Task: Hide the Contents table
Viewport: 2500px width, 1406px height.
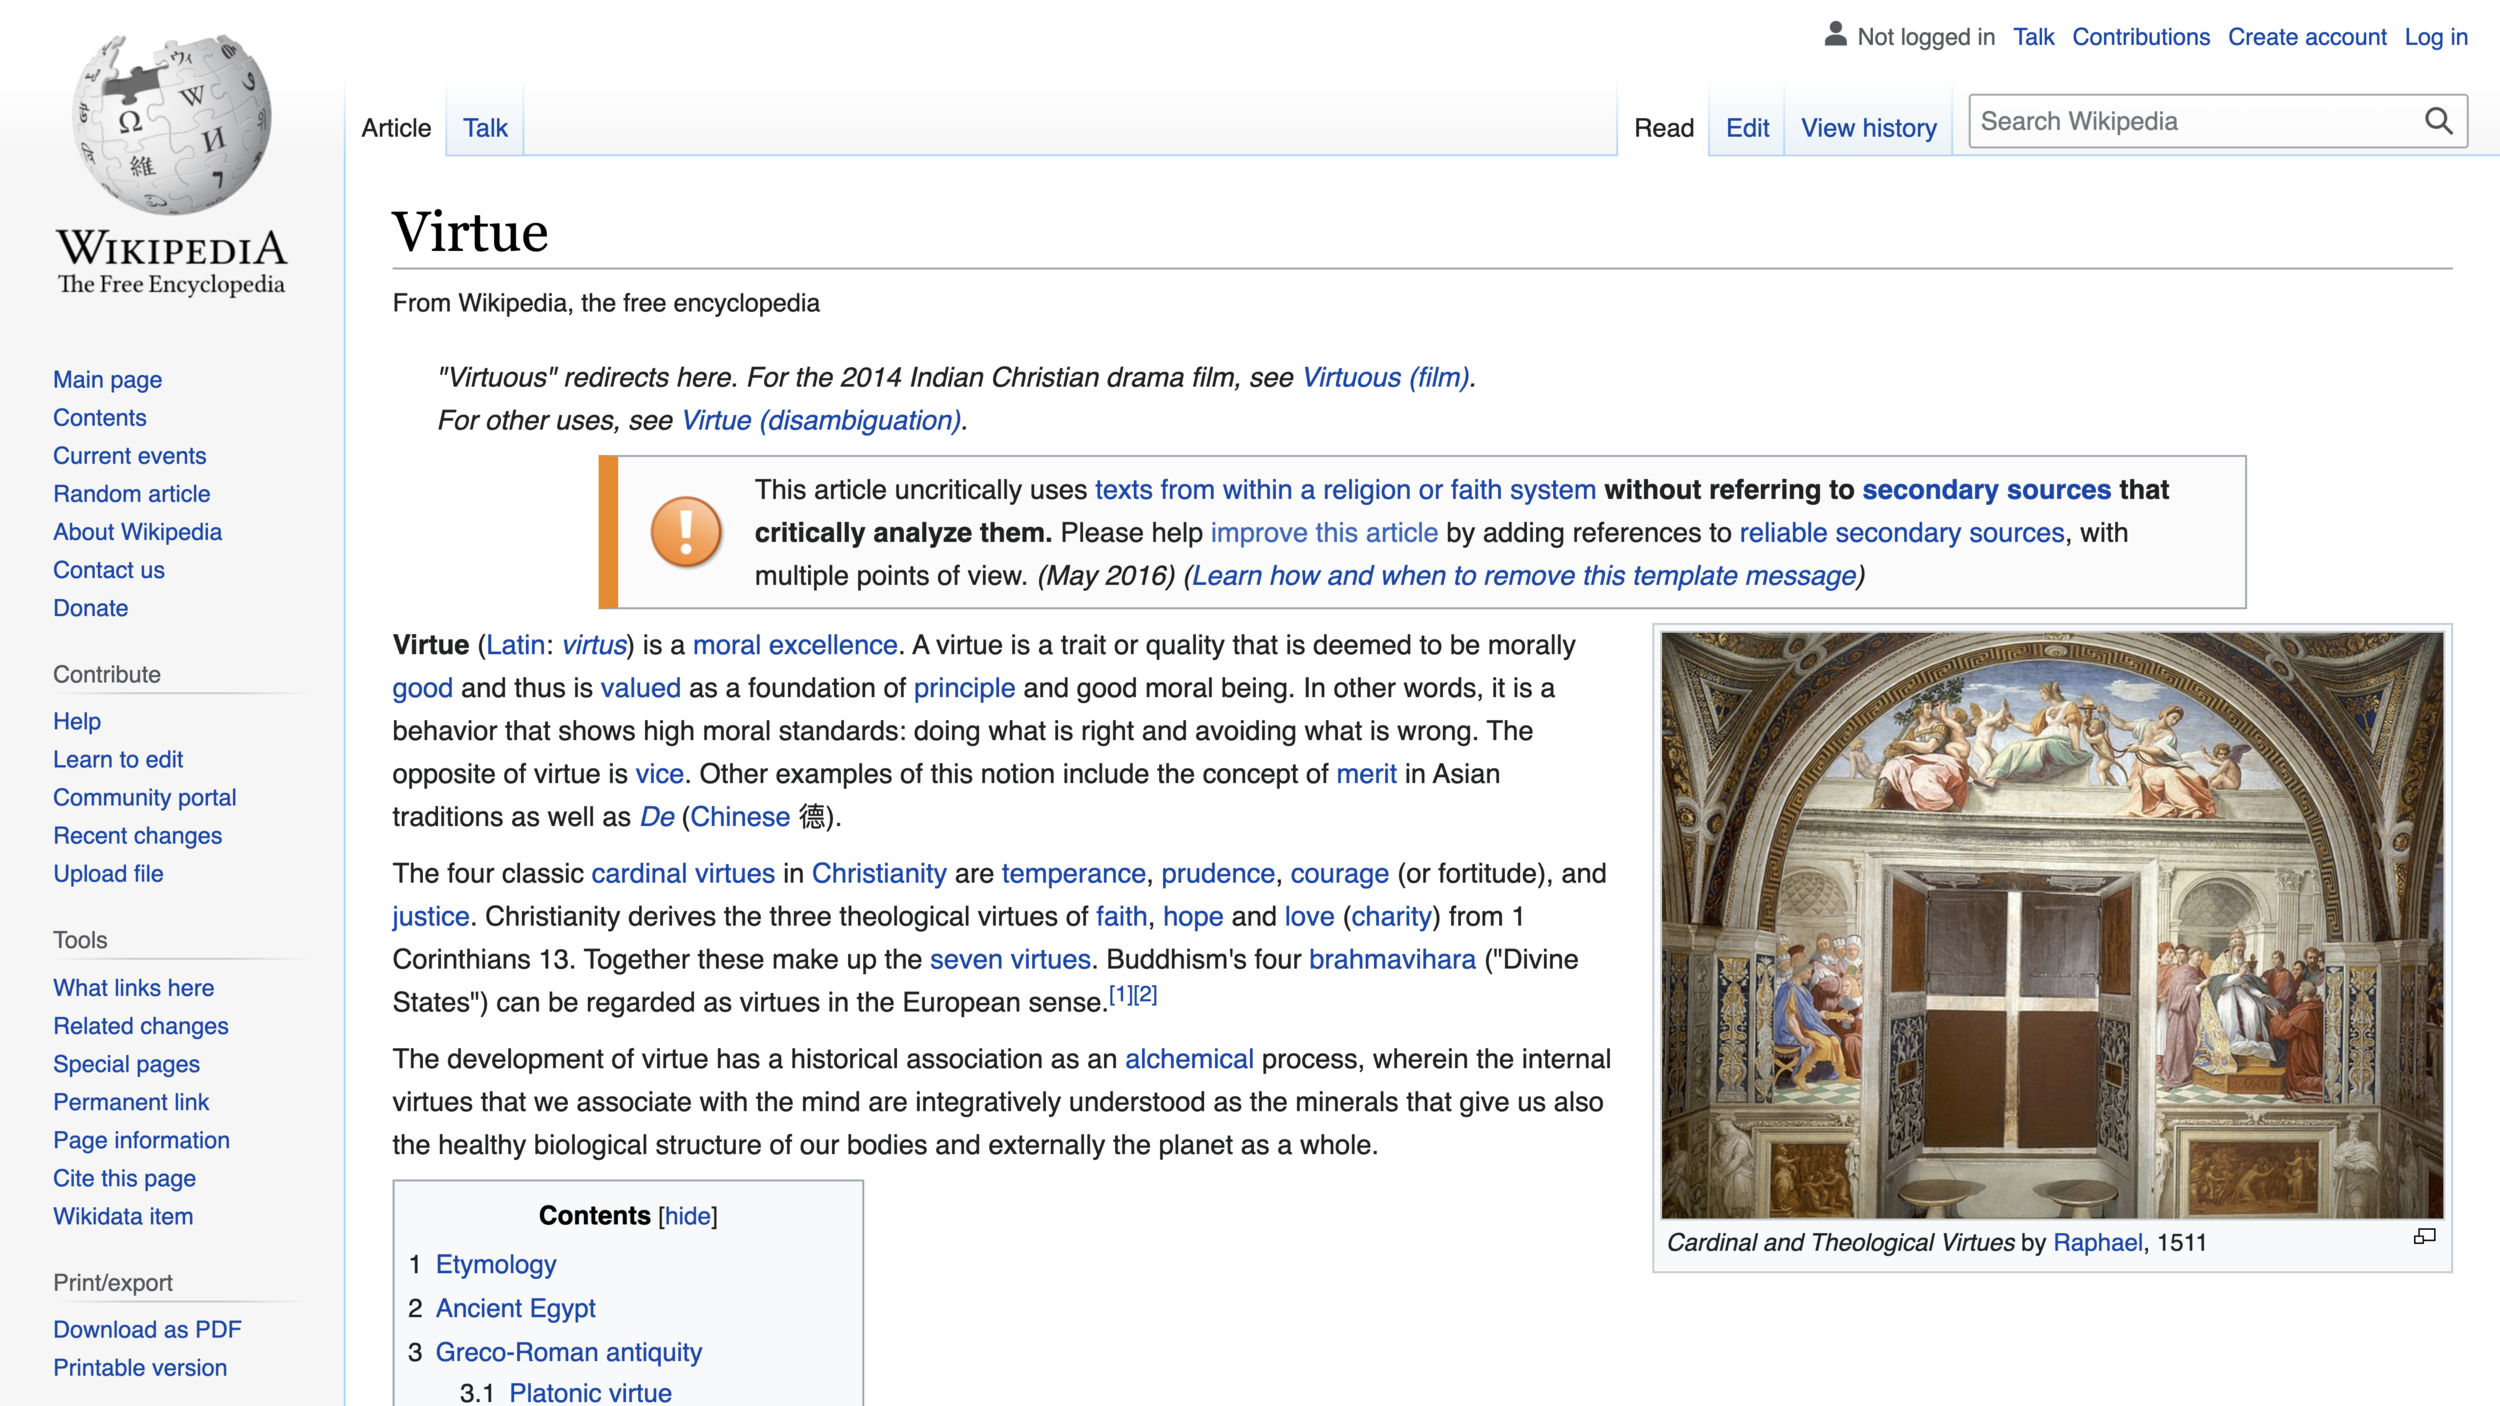Action: [x=688, y=1216]
